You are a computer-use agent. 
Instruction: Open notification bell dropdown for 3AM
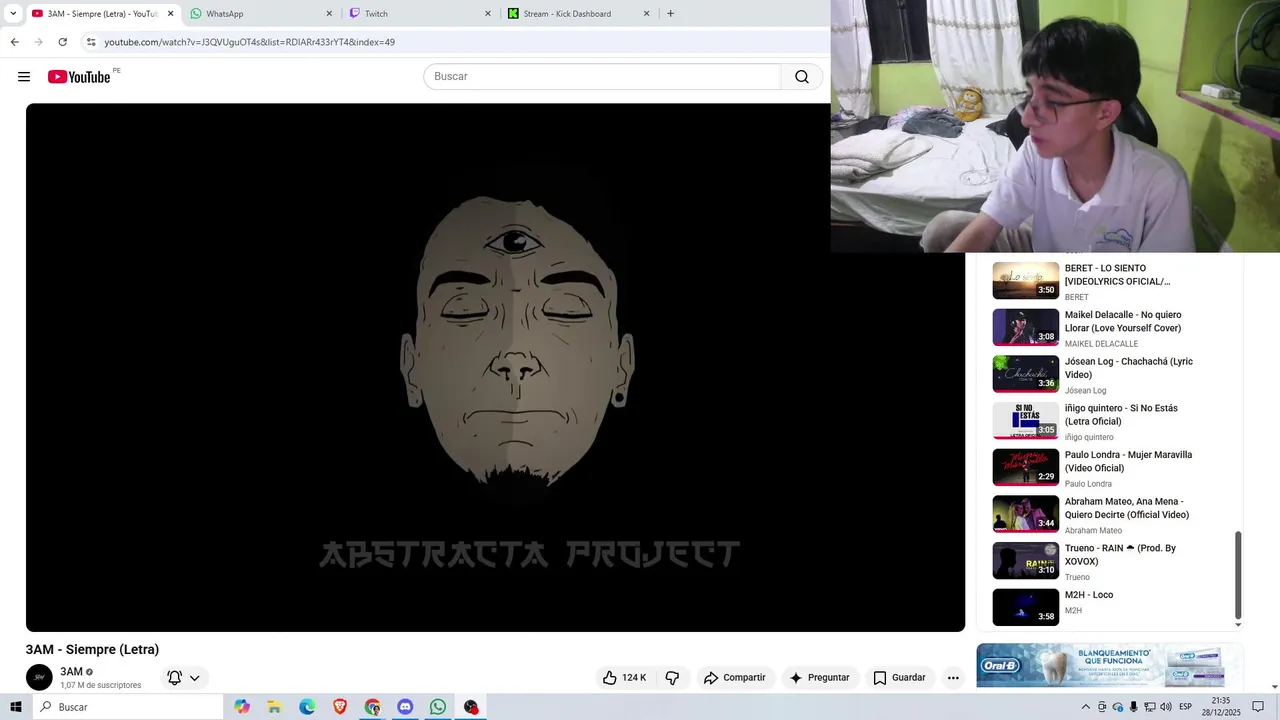pyautogui.click(x=184, y=678)
